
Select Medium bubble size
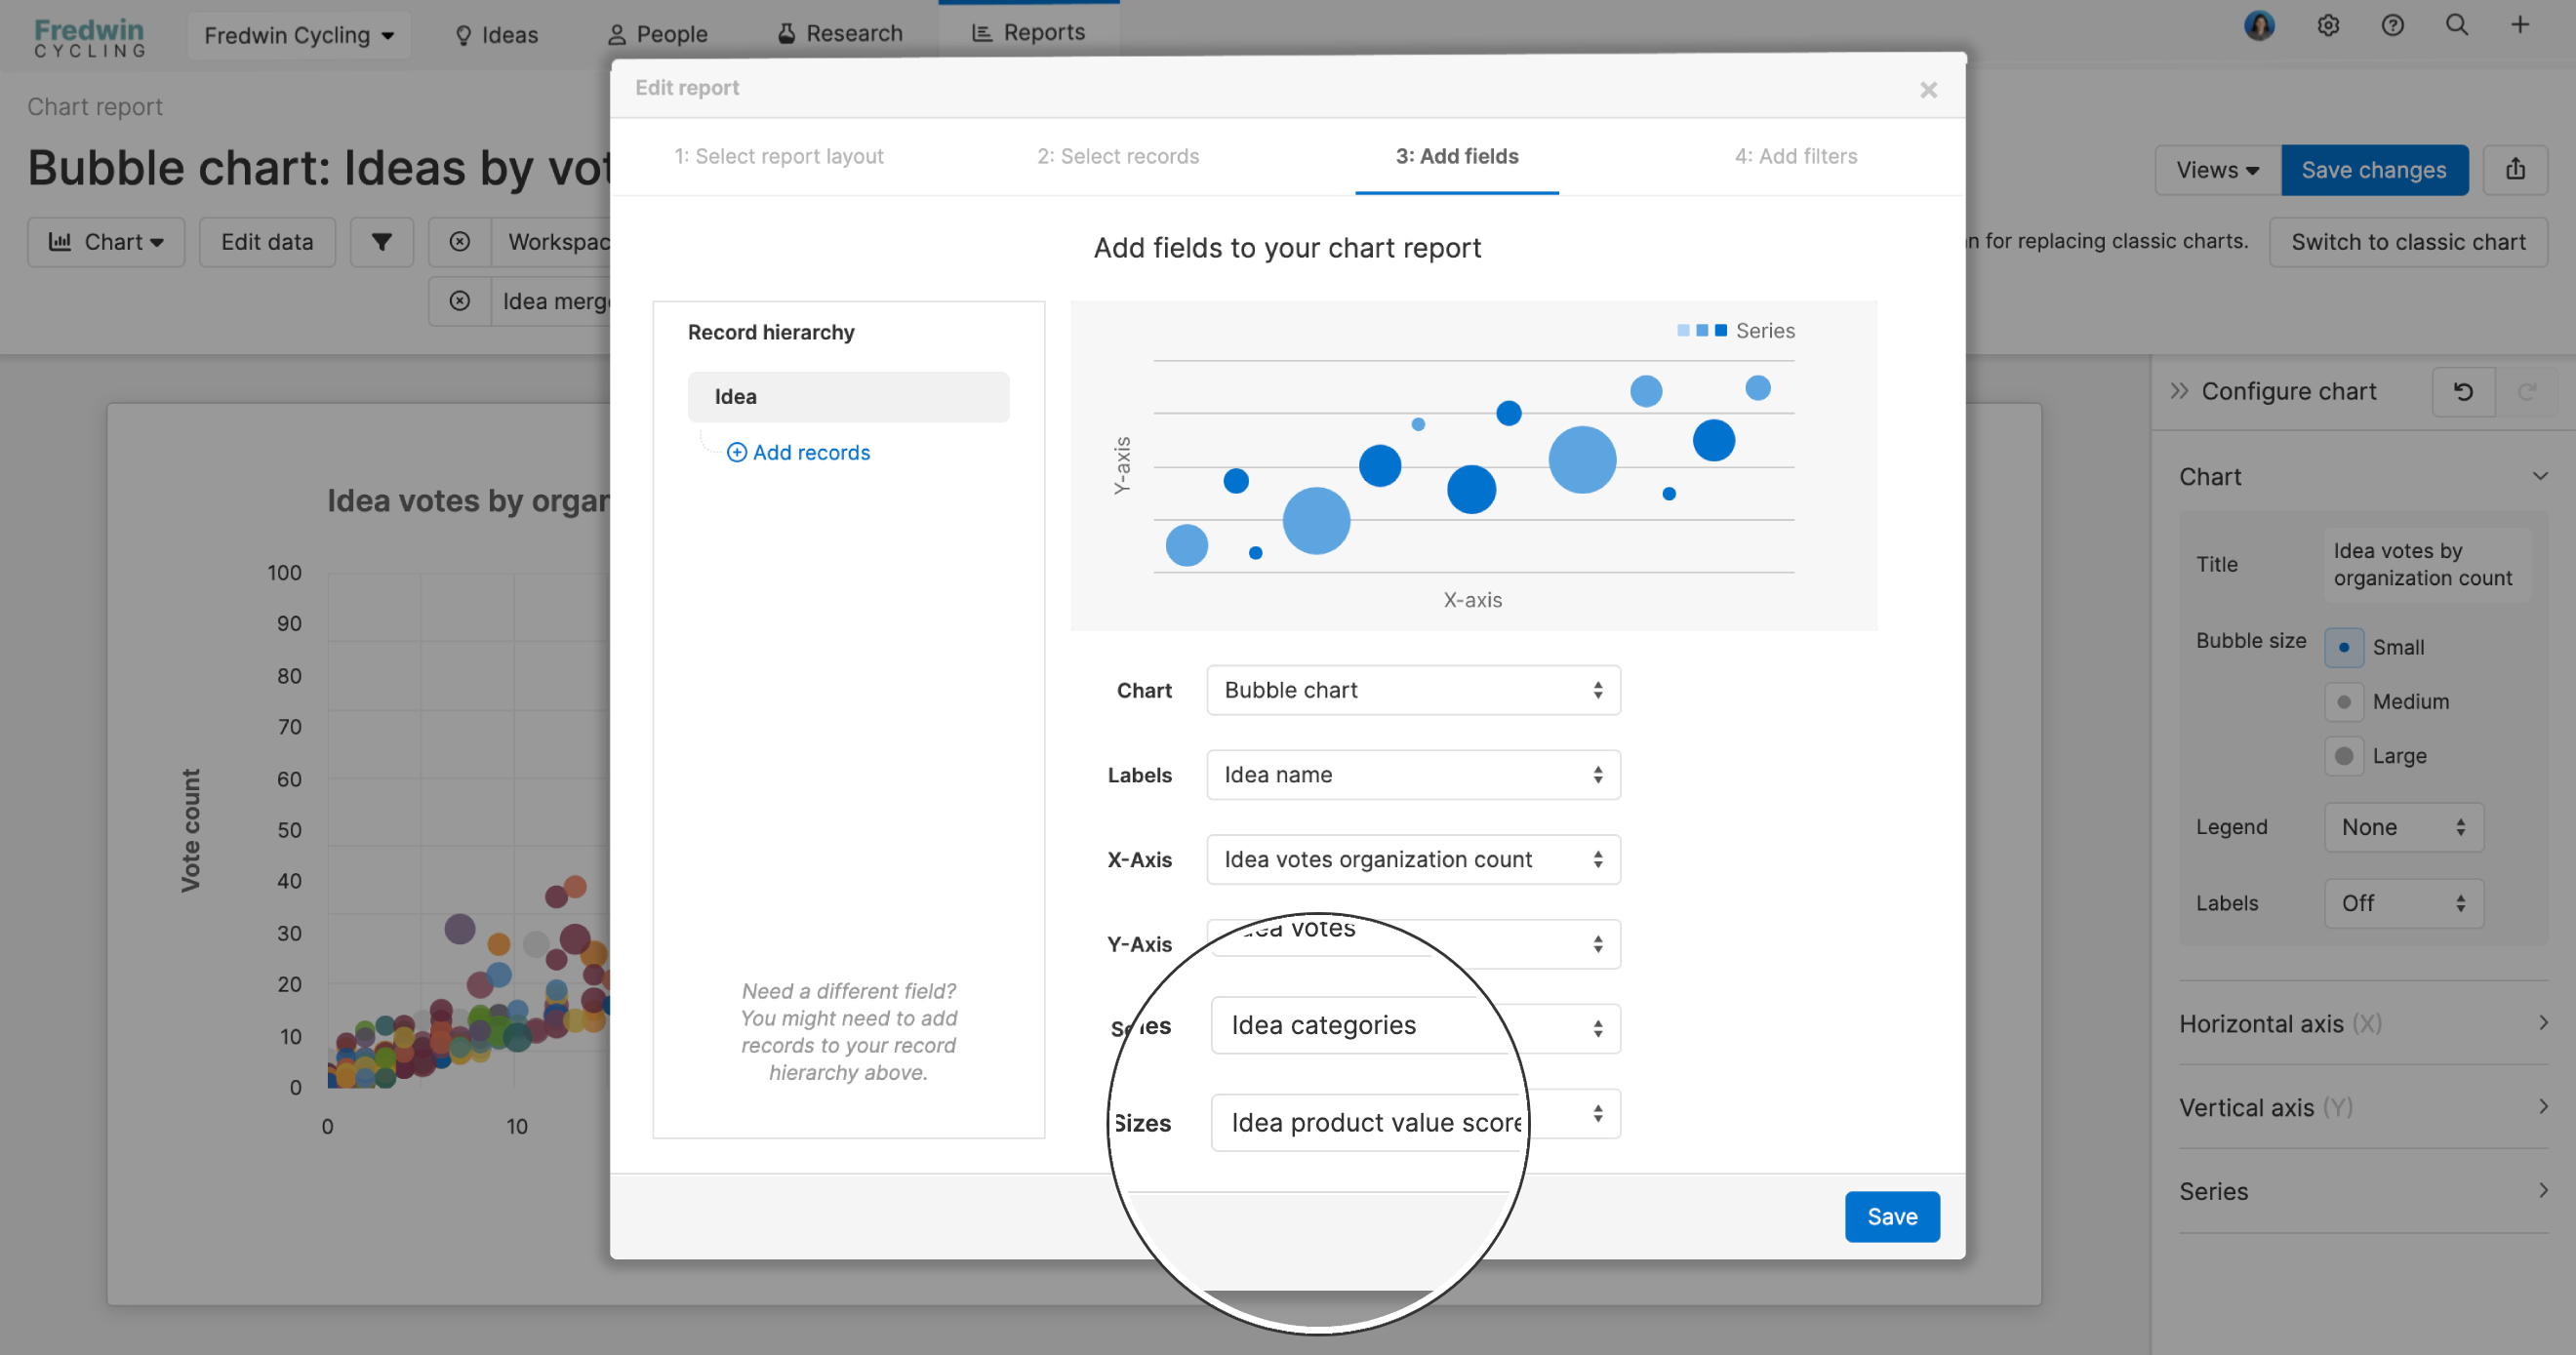[2344, 701]
